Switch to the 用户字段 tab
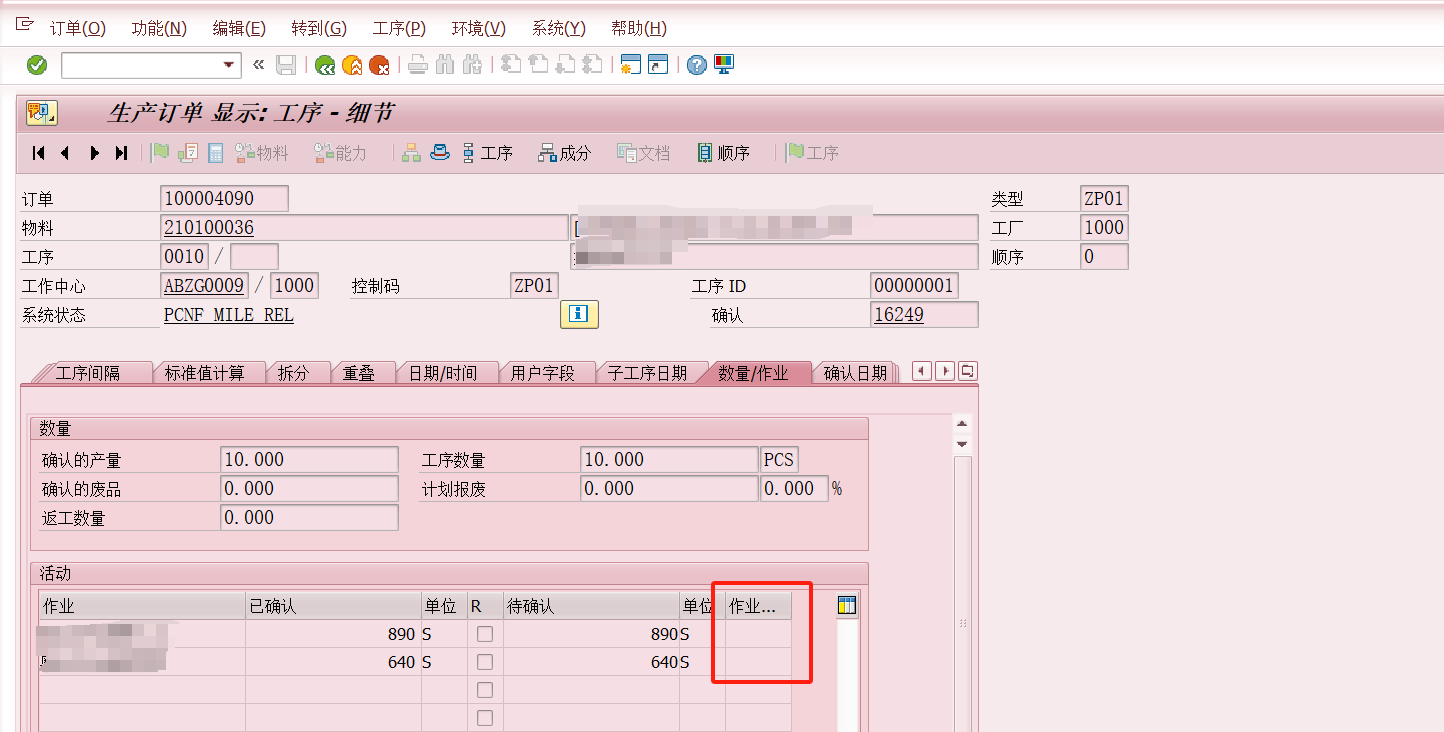The image size is (1444, 732). click(542, 373)
